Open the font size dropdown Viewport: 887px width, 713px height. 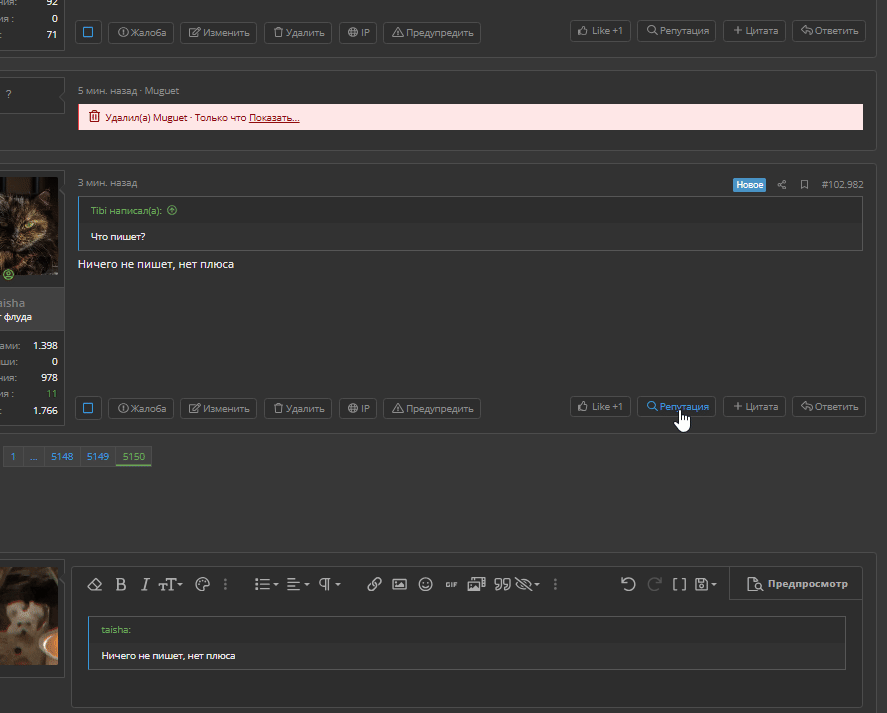pos(170,584)
